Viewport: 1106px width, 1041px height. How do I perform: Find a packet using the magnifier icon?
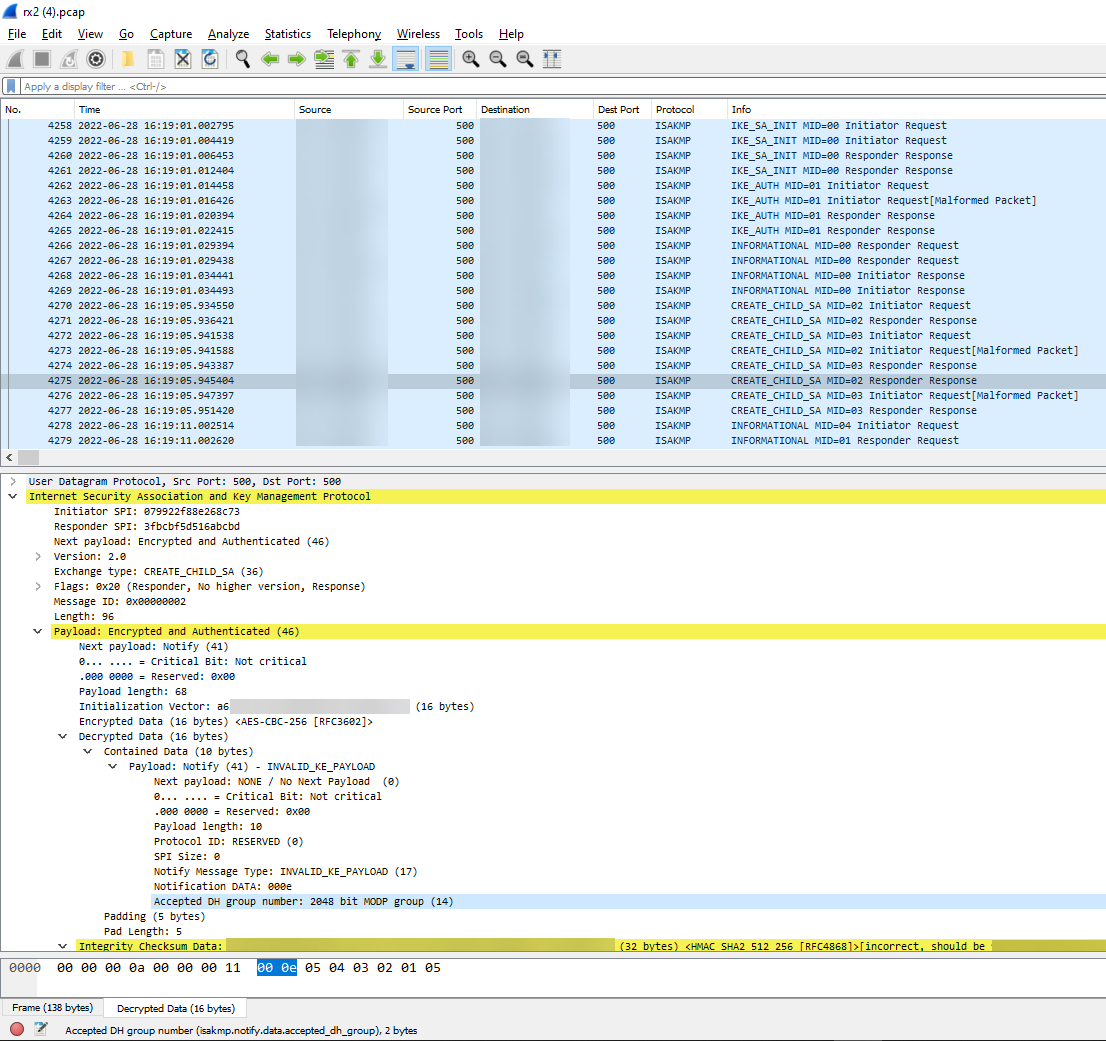point(241,59)
